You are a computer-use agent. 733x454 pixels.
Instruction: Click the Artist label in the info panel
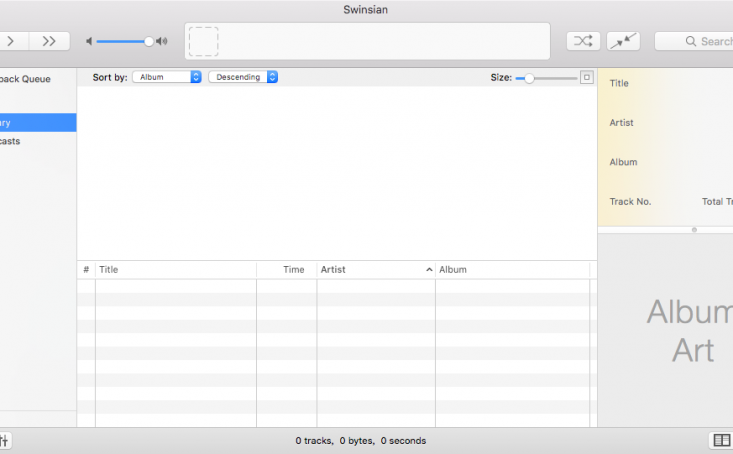pyautogui.click(x=621, y=123)
